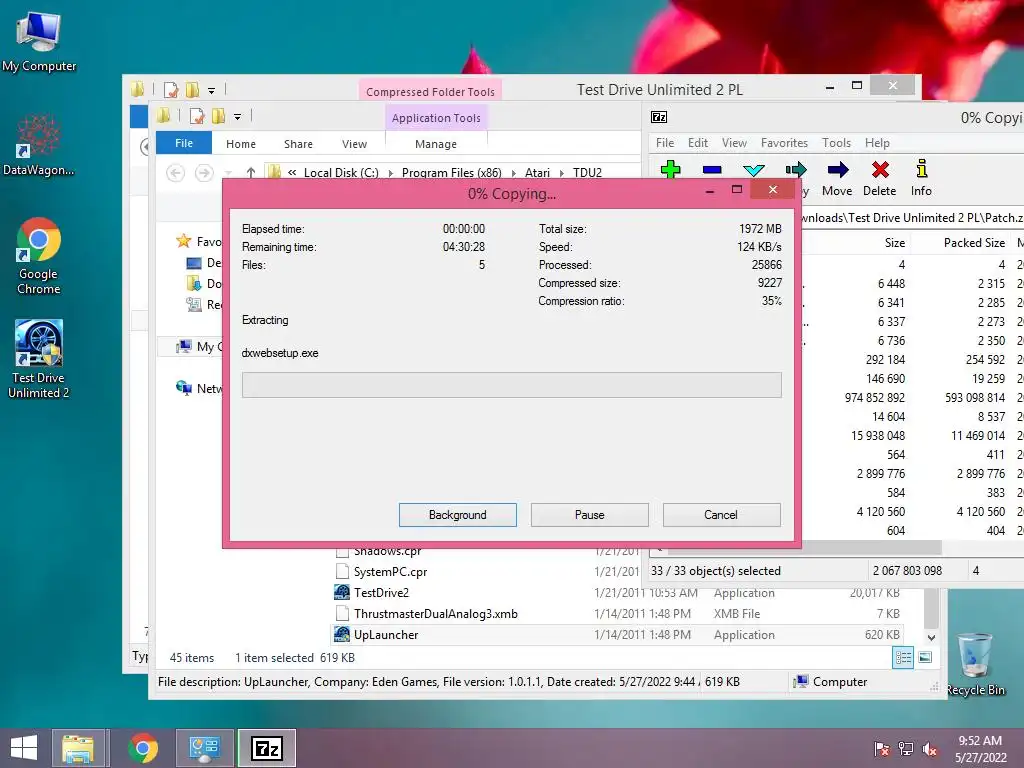Click the 7-Zip Test checkmark icon
This screenshot has height=768, width=1024.
coord(754,170)
